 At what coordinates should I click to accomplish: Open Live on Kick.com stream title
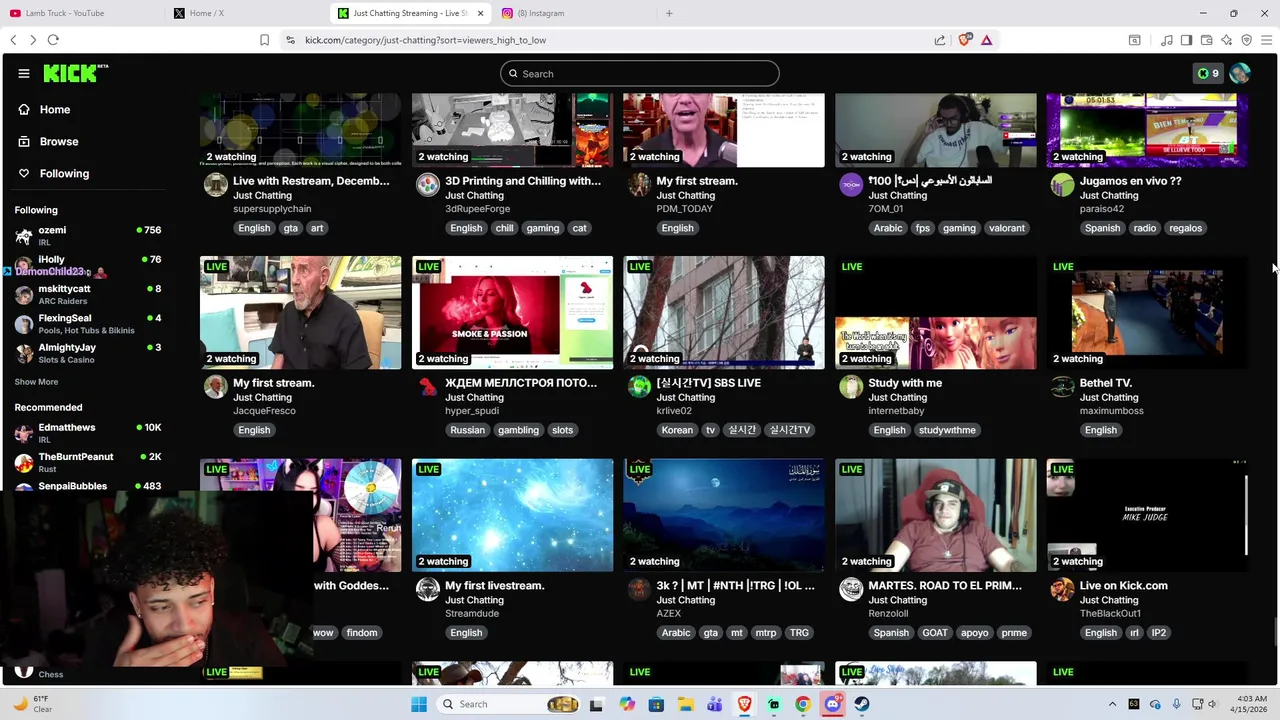pos(1123,586)
